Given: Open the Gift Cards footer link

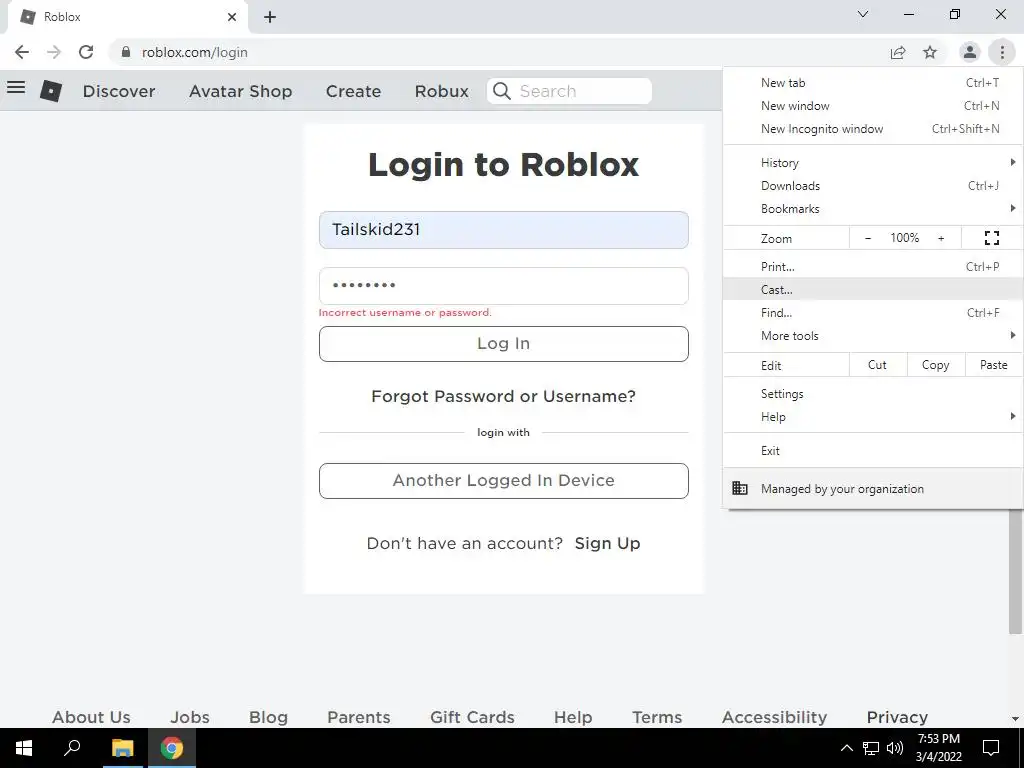Looking at the screenshot, I should coord(472,717).
